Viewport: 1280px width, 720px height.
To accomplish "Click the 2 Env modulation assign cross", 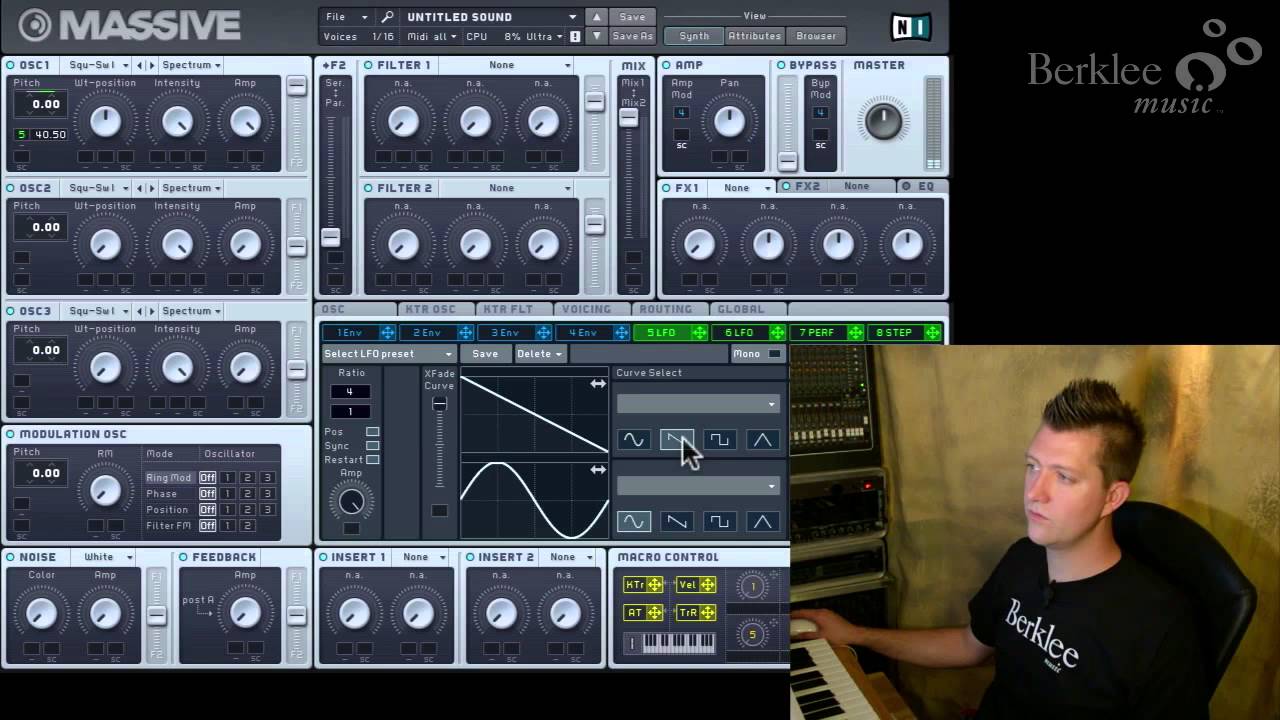I will (465, 333).
